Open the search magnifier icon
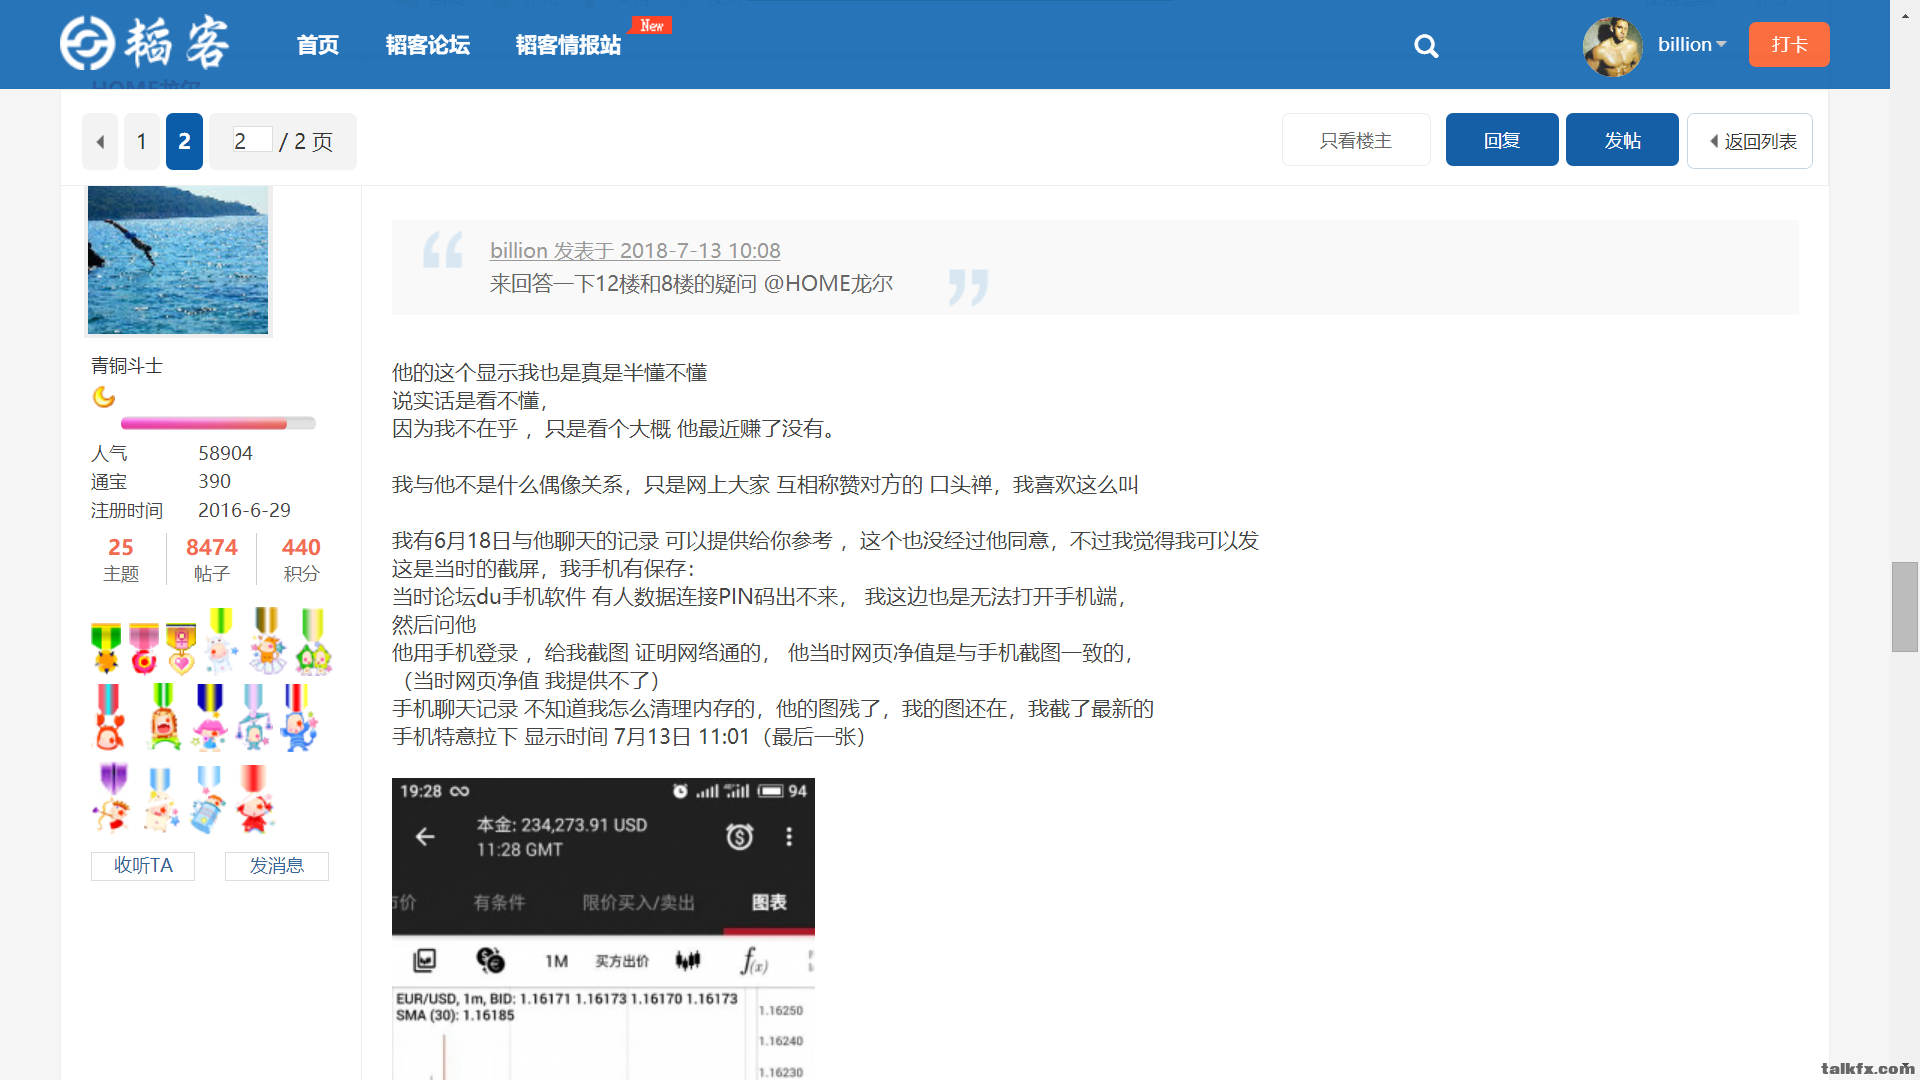Image resolution: width=1920 pixels, height=1080 pixels. (x=1426, y=46)
